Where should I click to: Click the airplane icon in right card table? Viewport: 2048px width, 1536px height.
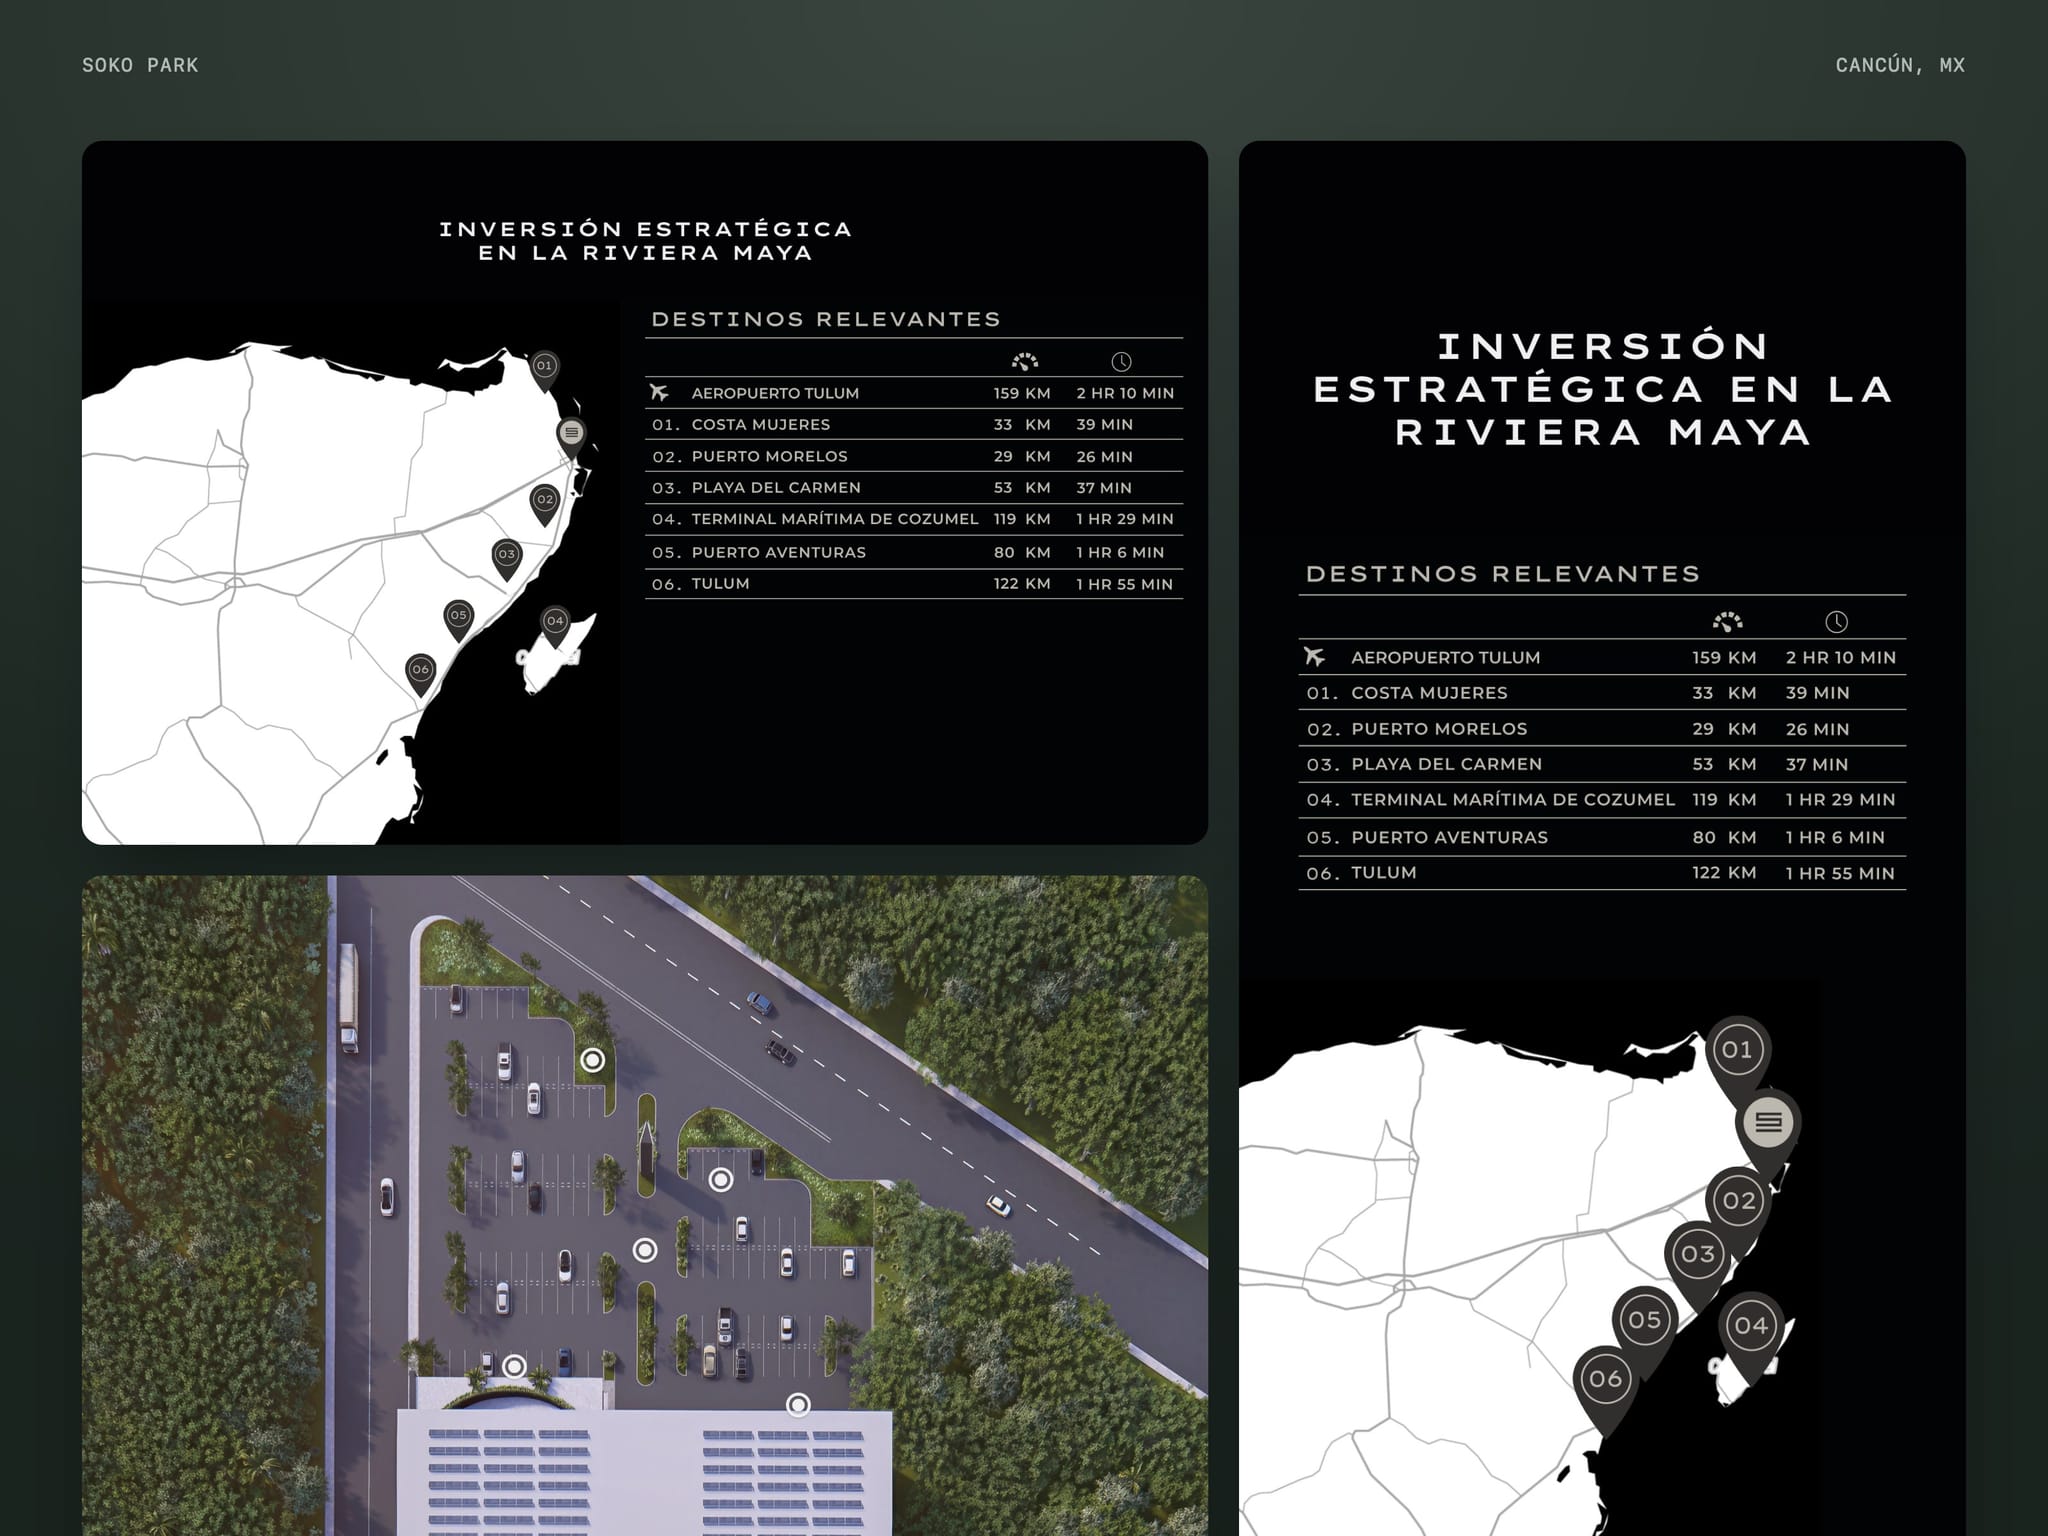pyautogui.click(x=1314, y=656)
